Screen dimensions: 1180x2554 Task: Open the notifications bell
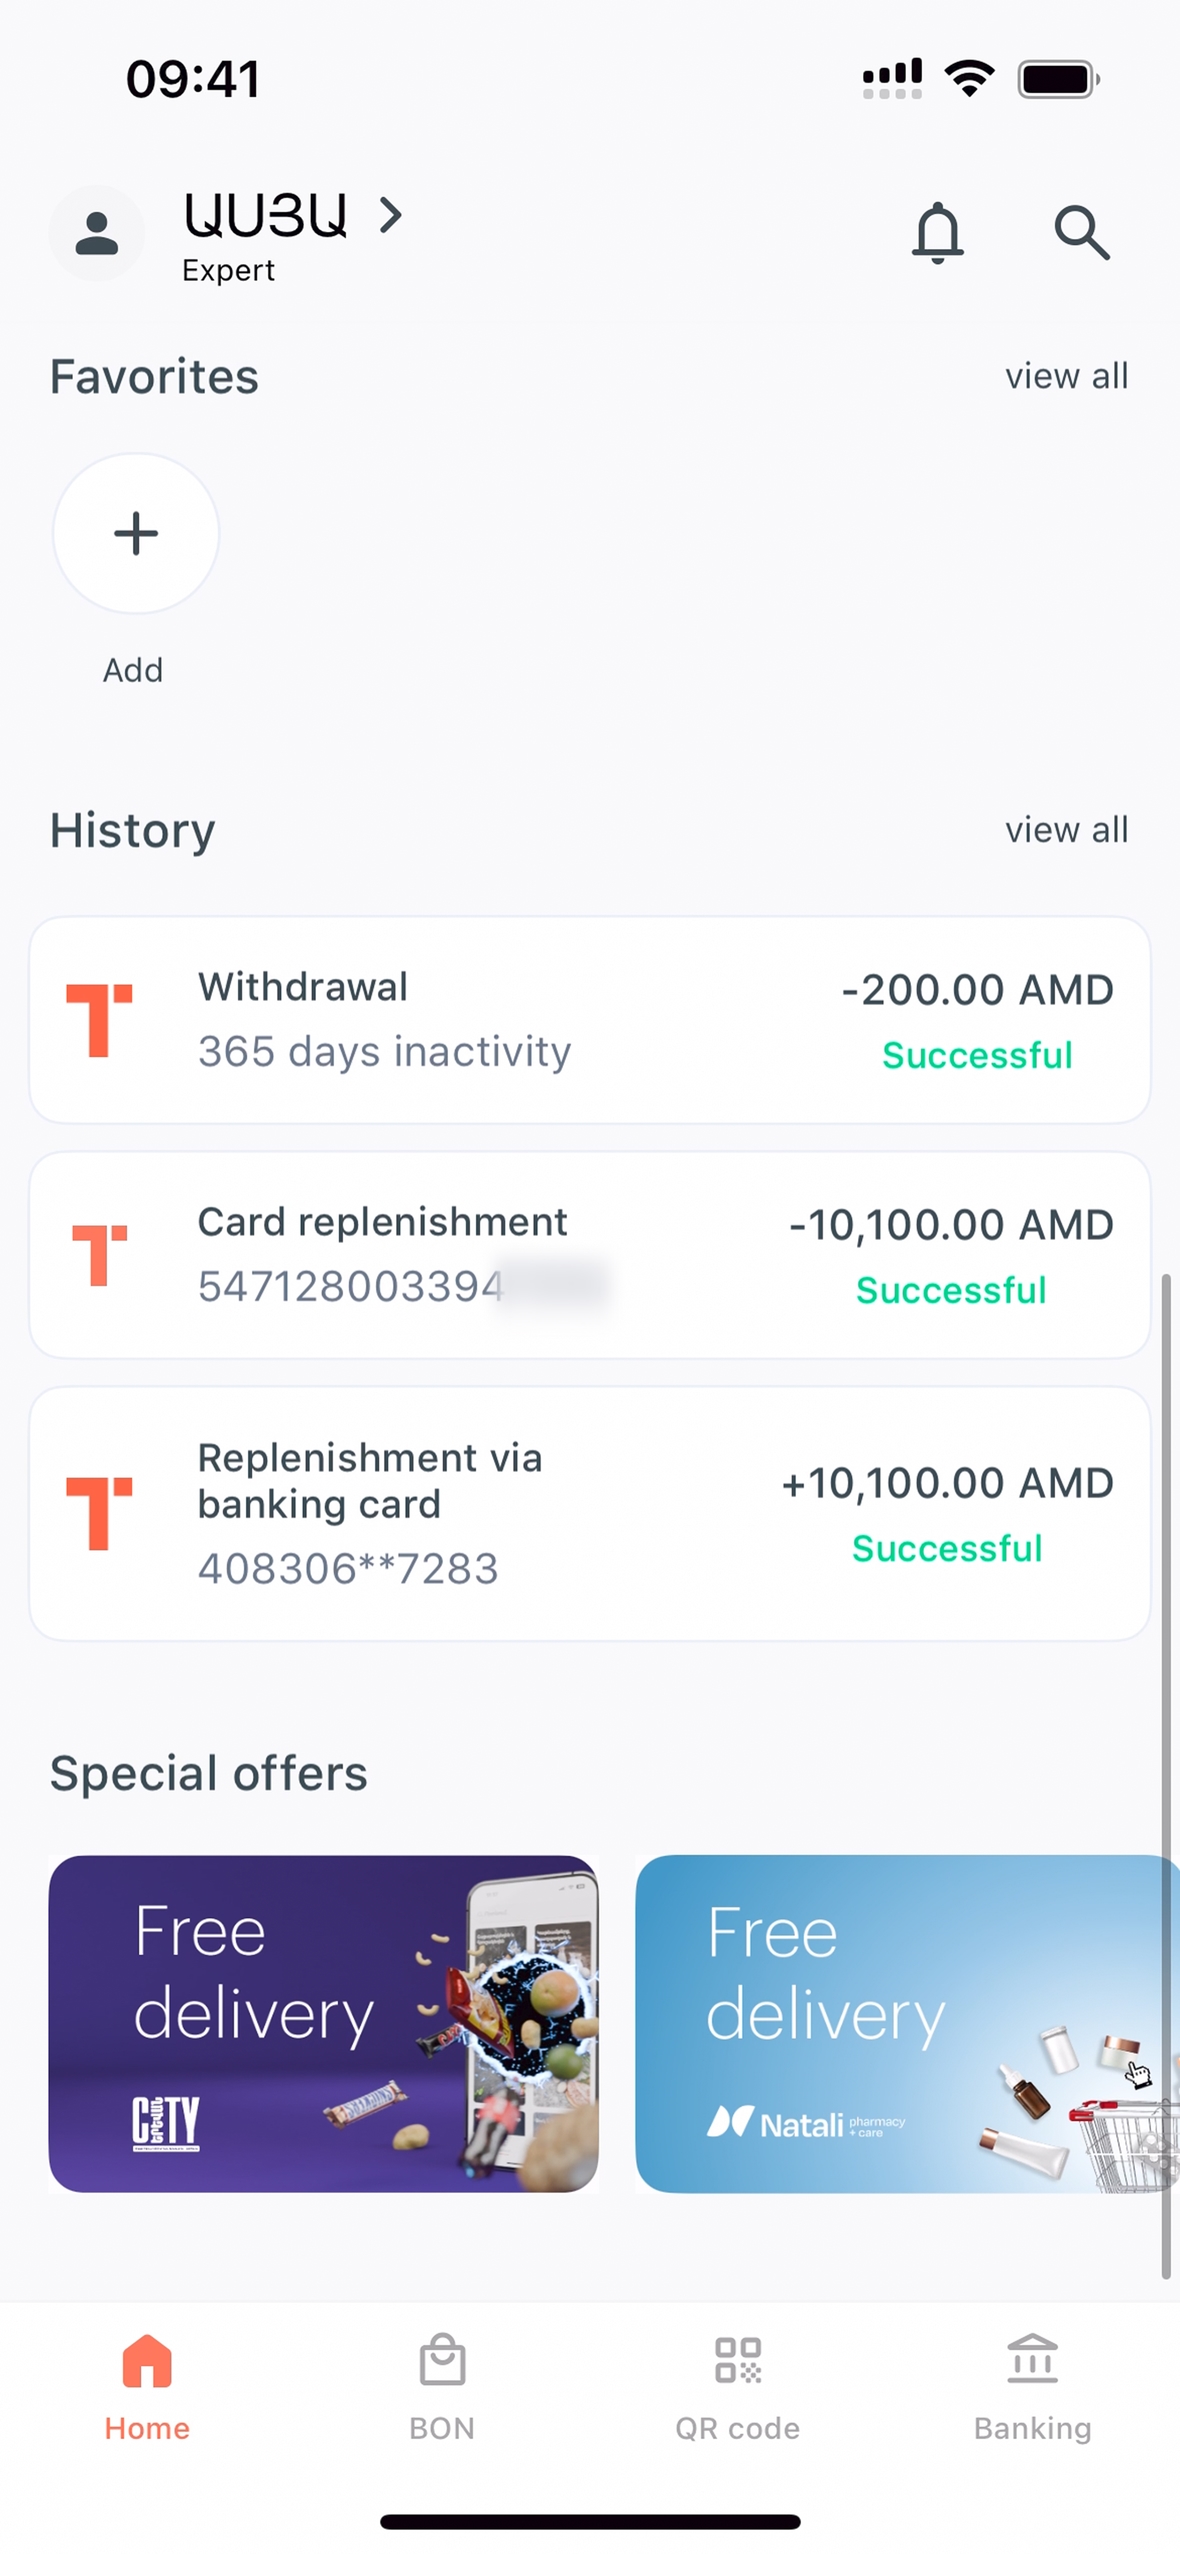[937, 233]
